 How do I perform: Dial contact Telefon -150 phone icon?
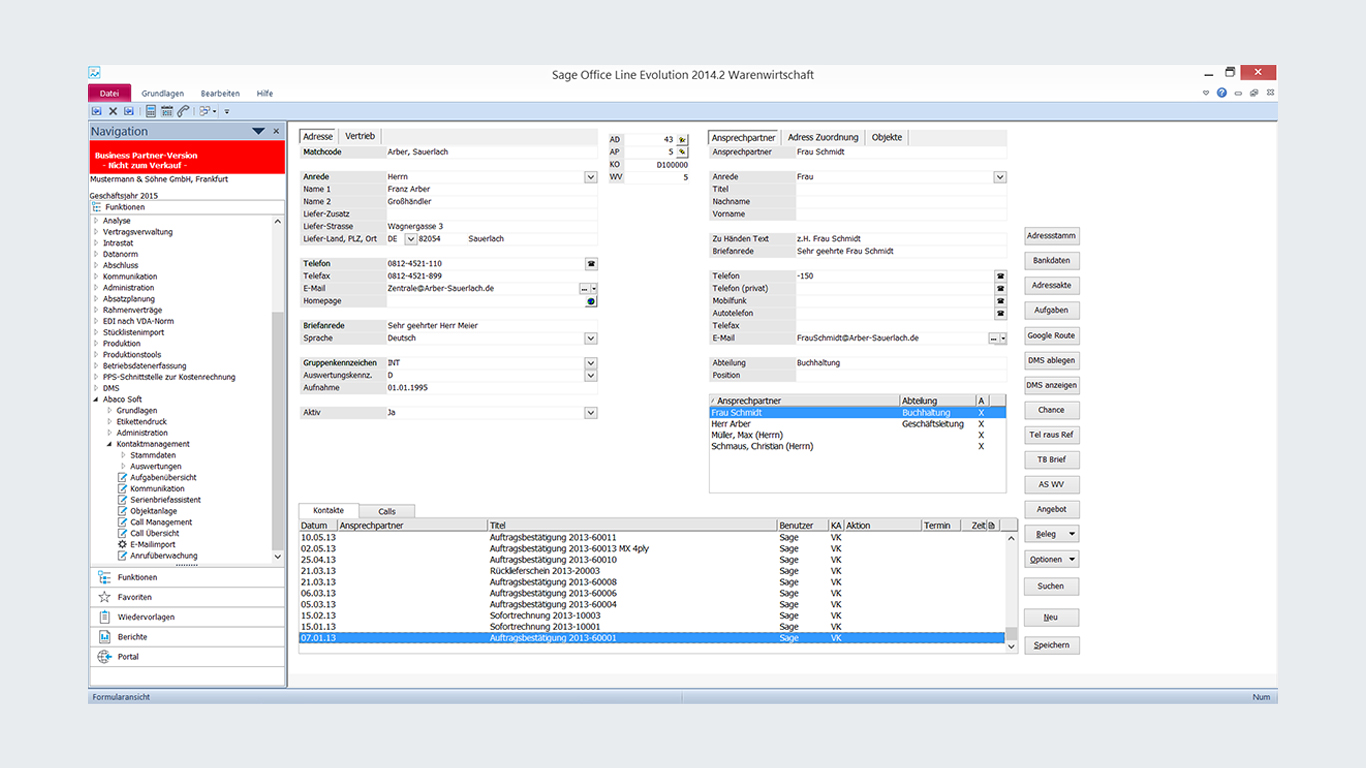tap(1000, 276)
